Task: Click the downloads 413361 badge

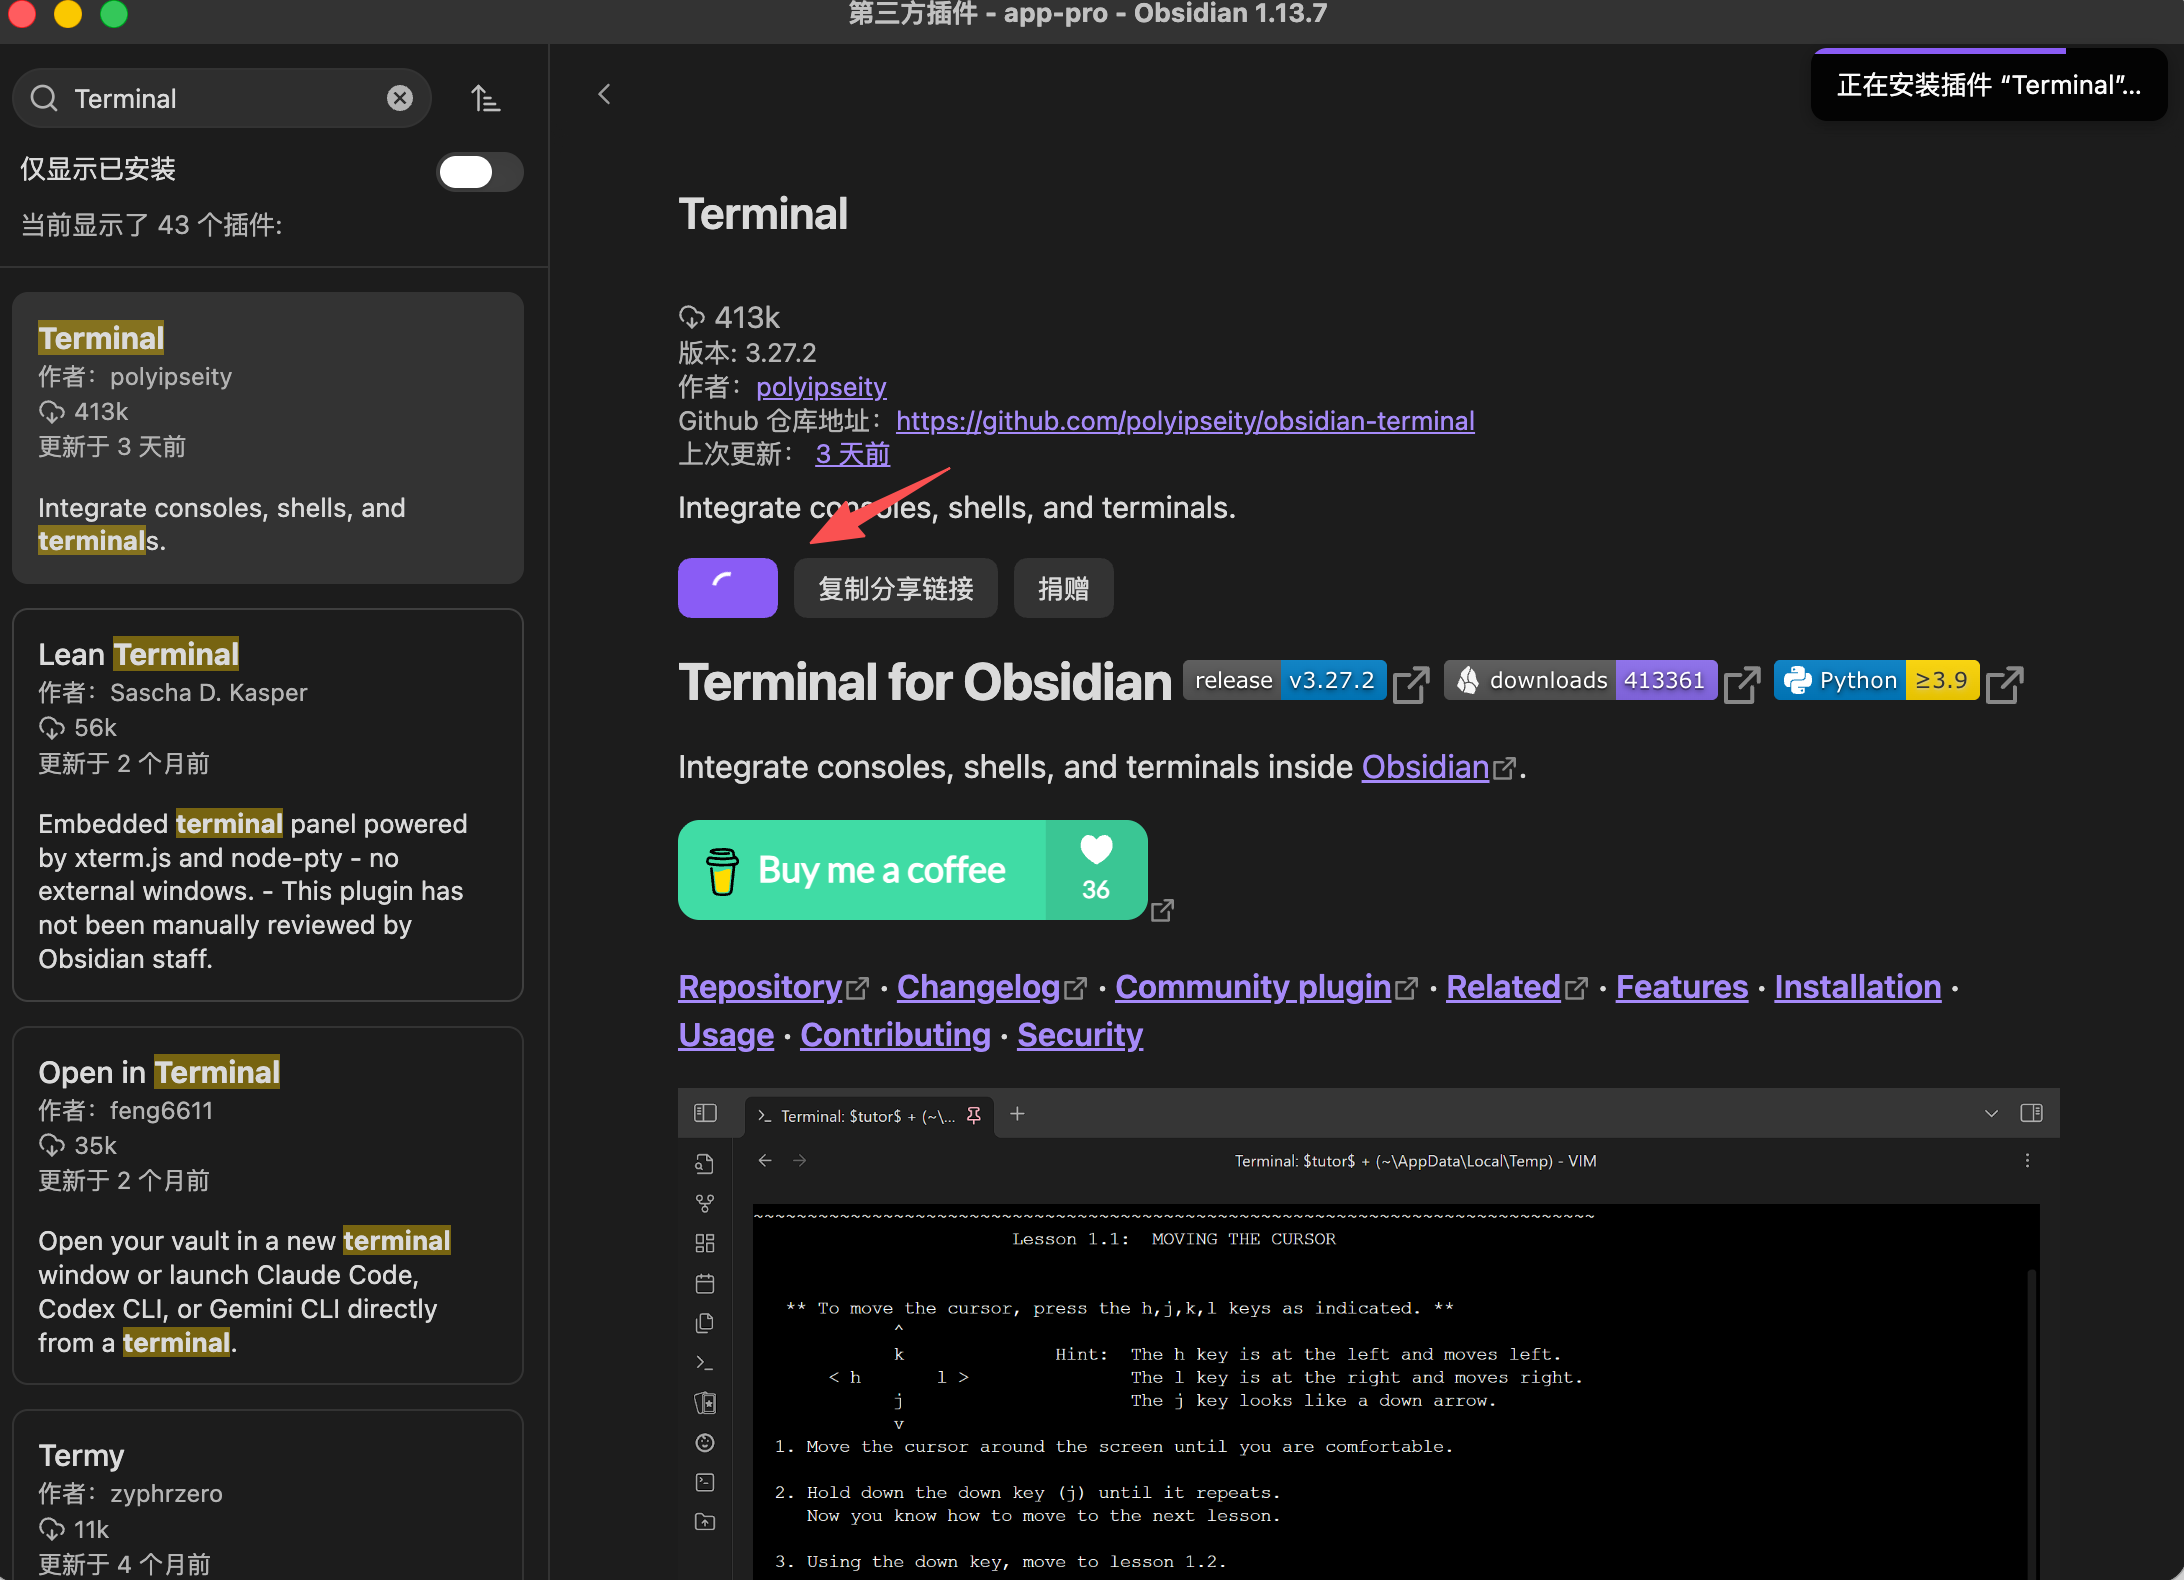Action: coord(1581,680)
